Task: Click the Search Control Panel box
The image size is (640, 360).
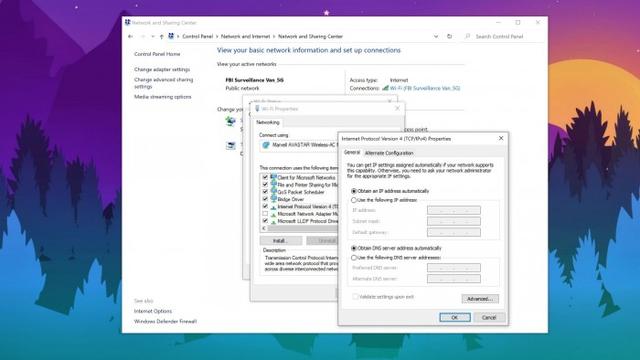Action: [502, 36]
